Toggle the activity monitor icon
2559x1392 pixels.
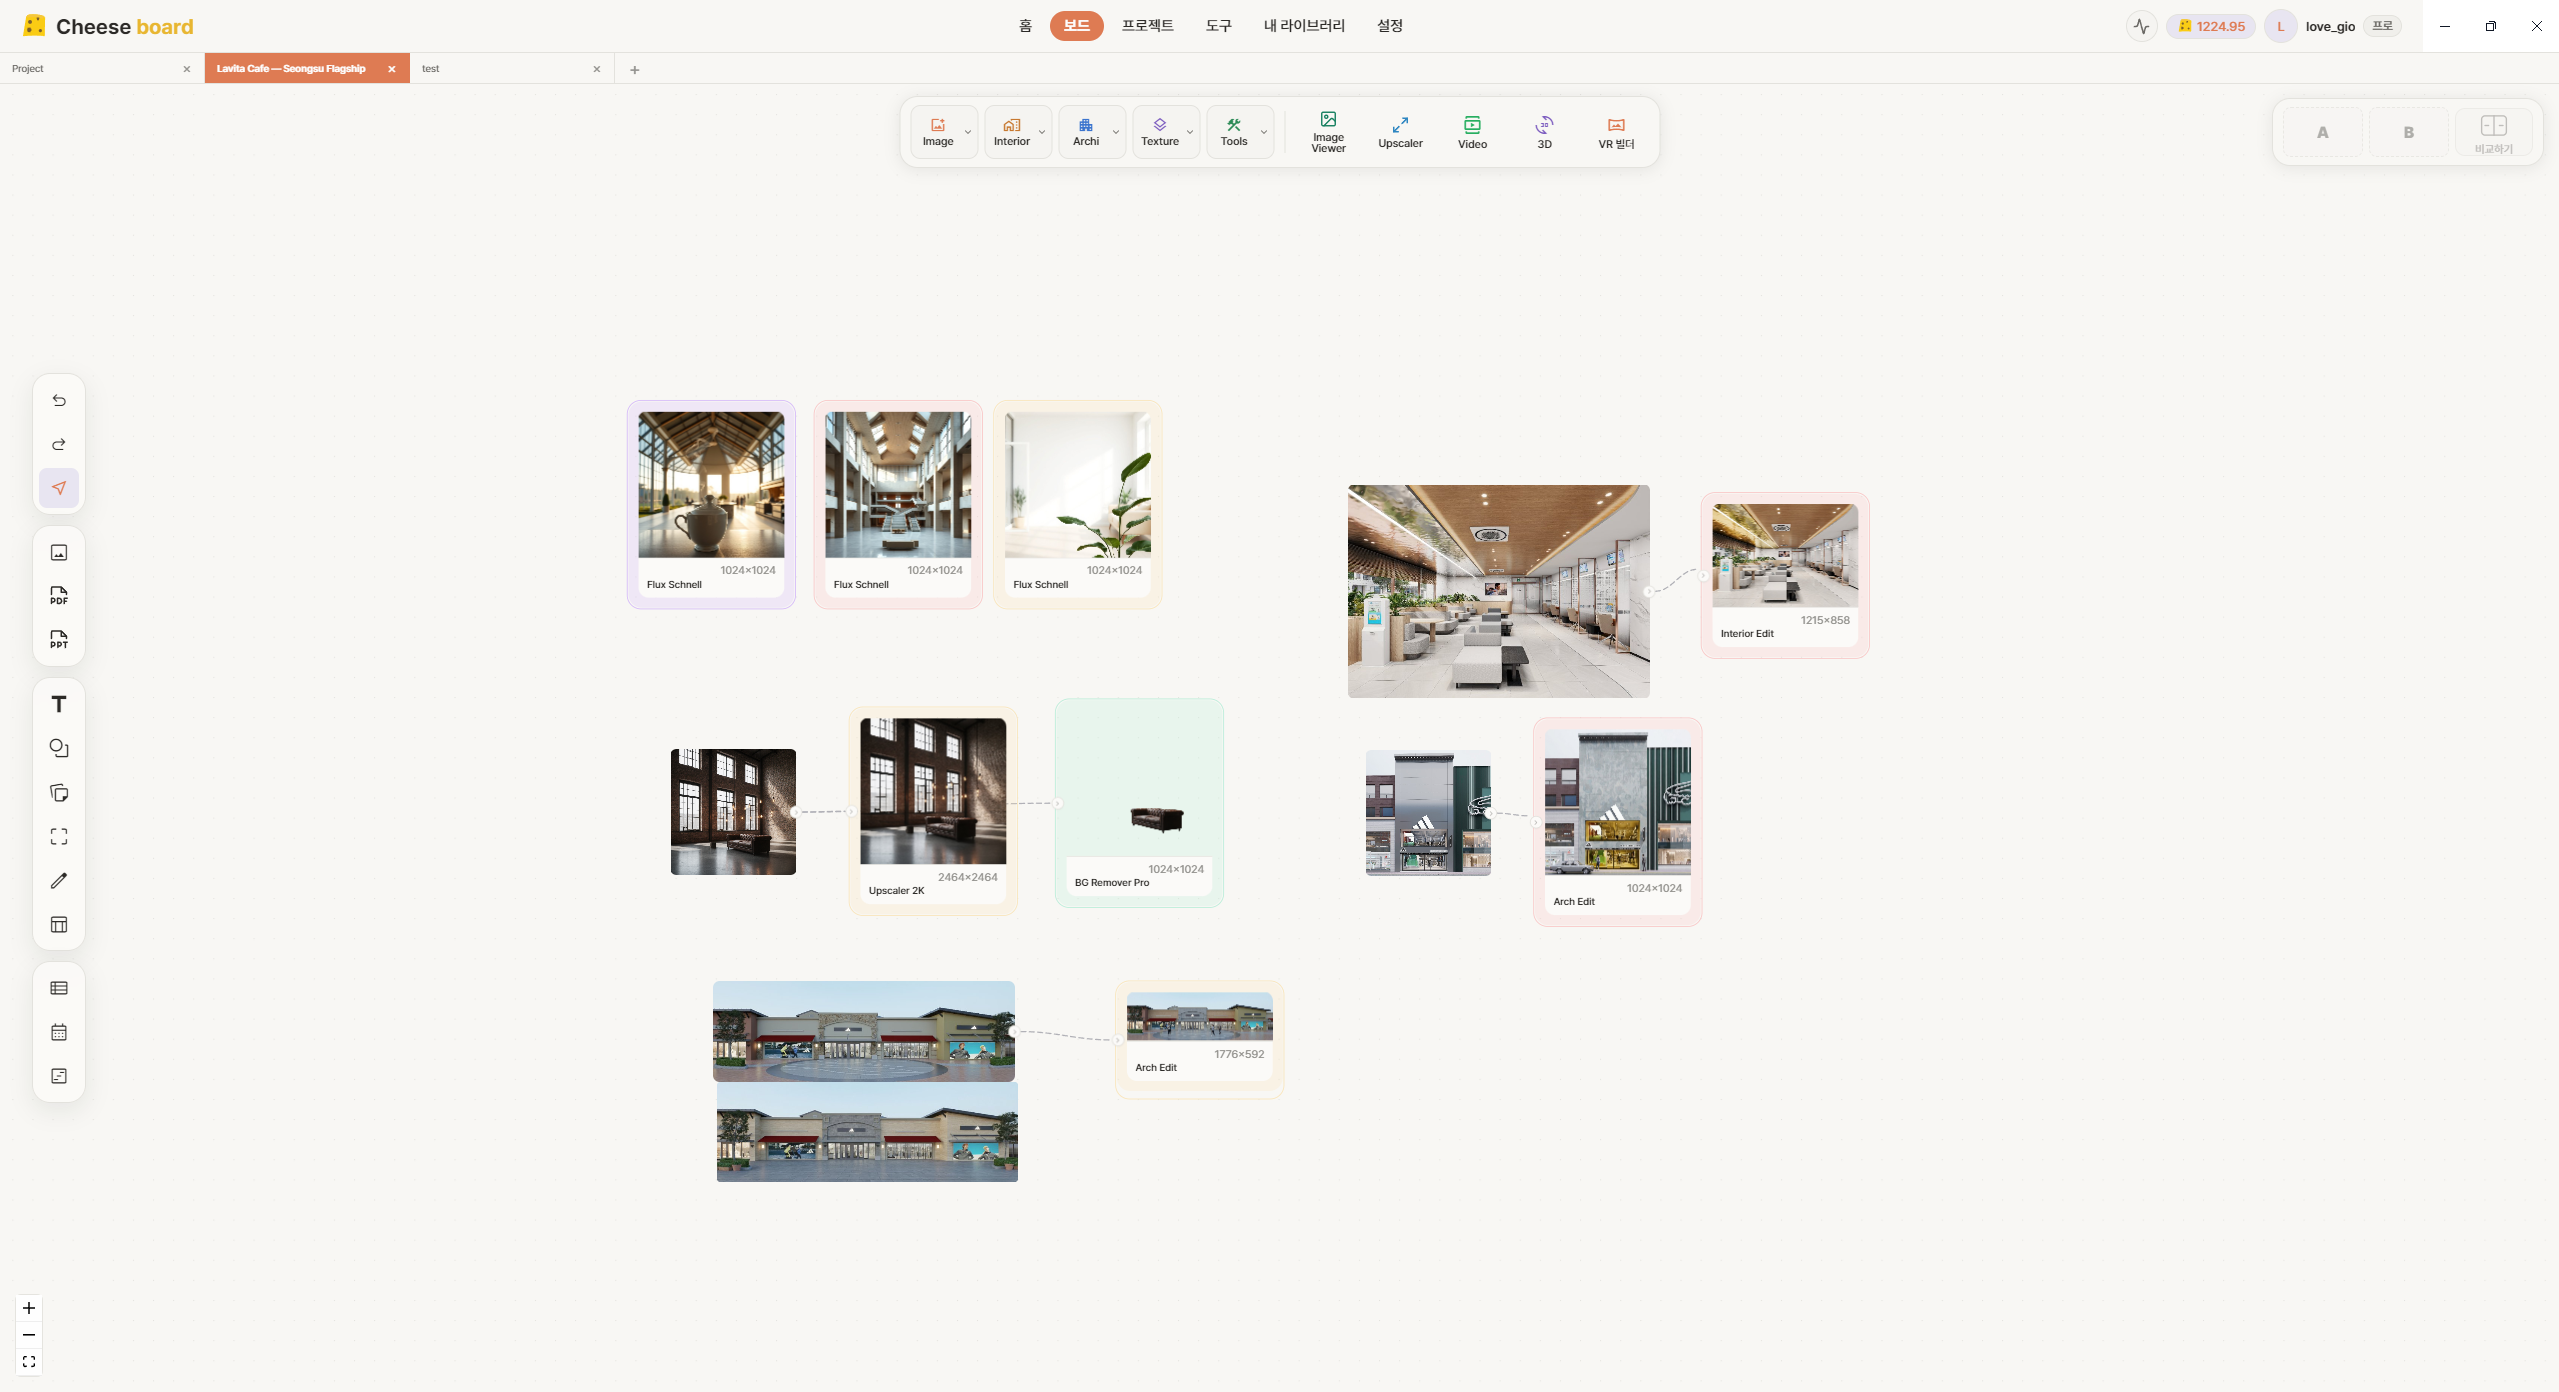pyautogui.click(x=2141, y=26)
